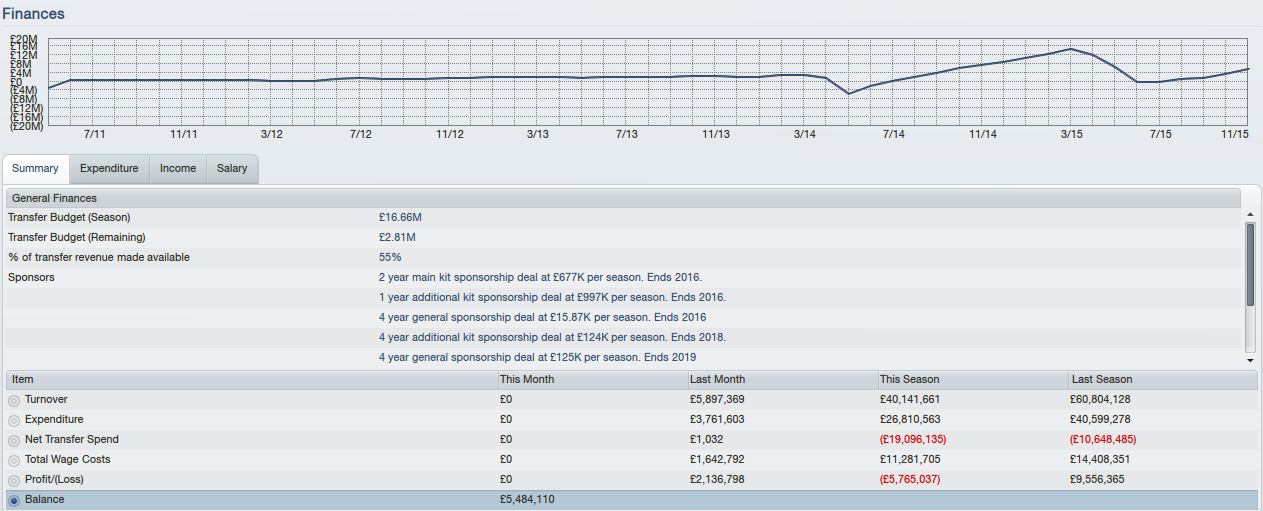Click the 7/11 label on the graph axis
Viewport: 1263px width, 511px height.
[94, 134]
